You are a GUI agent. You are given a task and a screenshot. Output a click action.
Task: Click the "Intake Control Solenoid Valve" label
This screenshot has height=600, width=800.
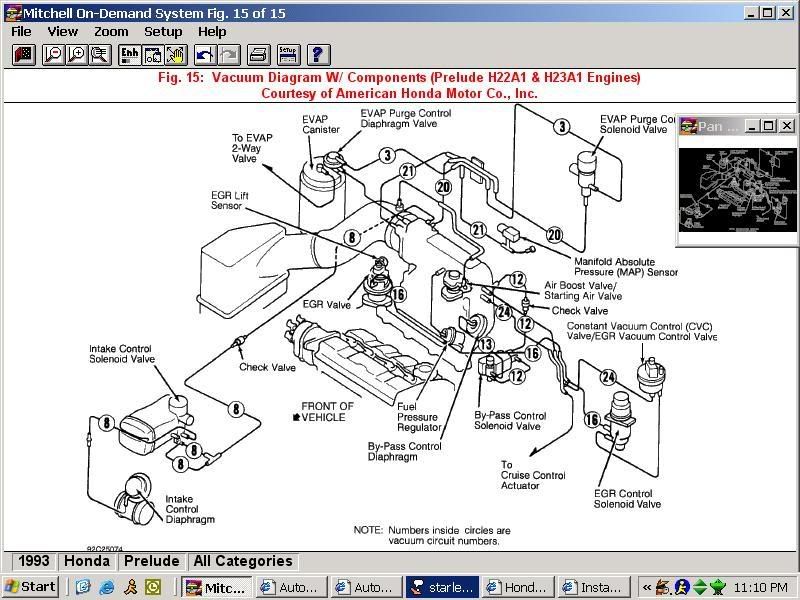(x=121, y=354)
